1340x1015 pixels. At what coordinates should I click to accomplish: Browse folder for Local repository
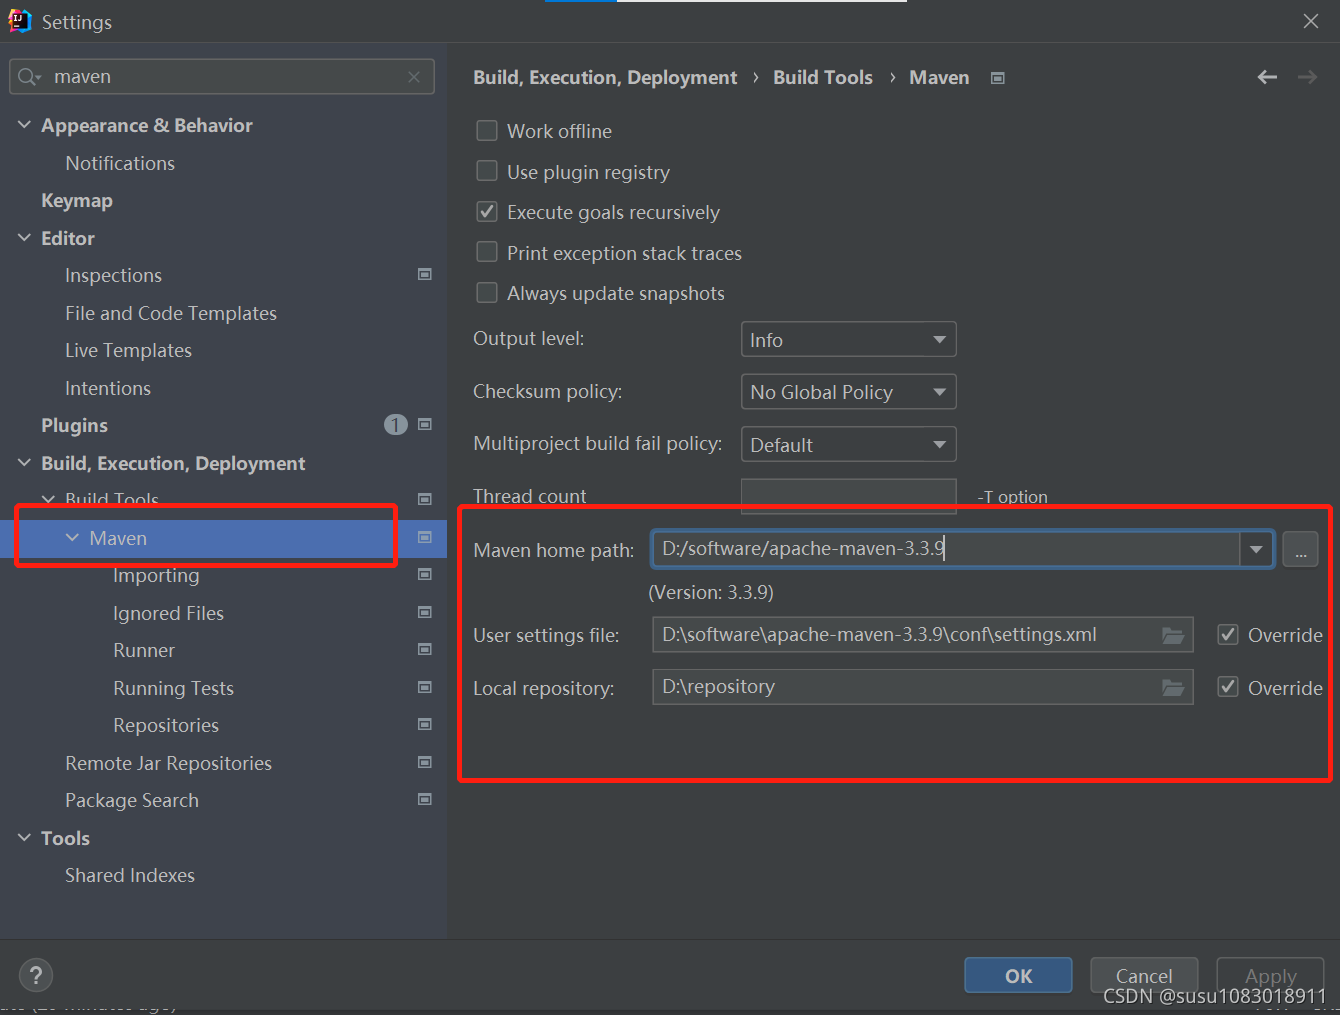(1173, 687)
